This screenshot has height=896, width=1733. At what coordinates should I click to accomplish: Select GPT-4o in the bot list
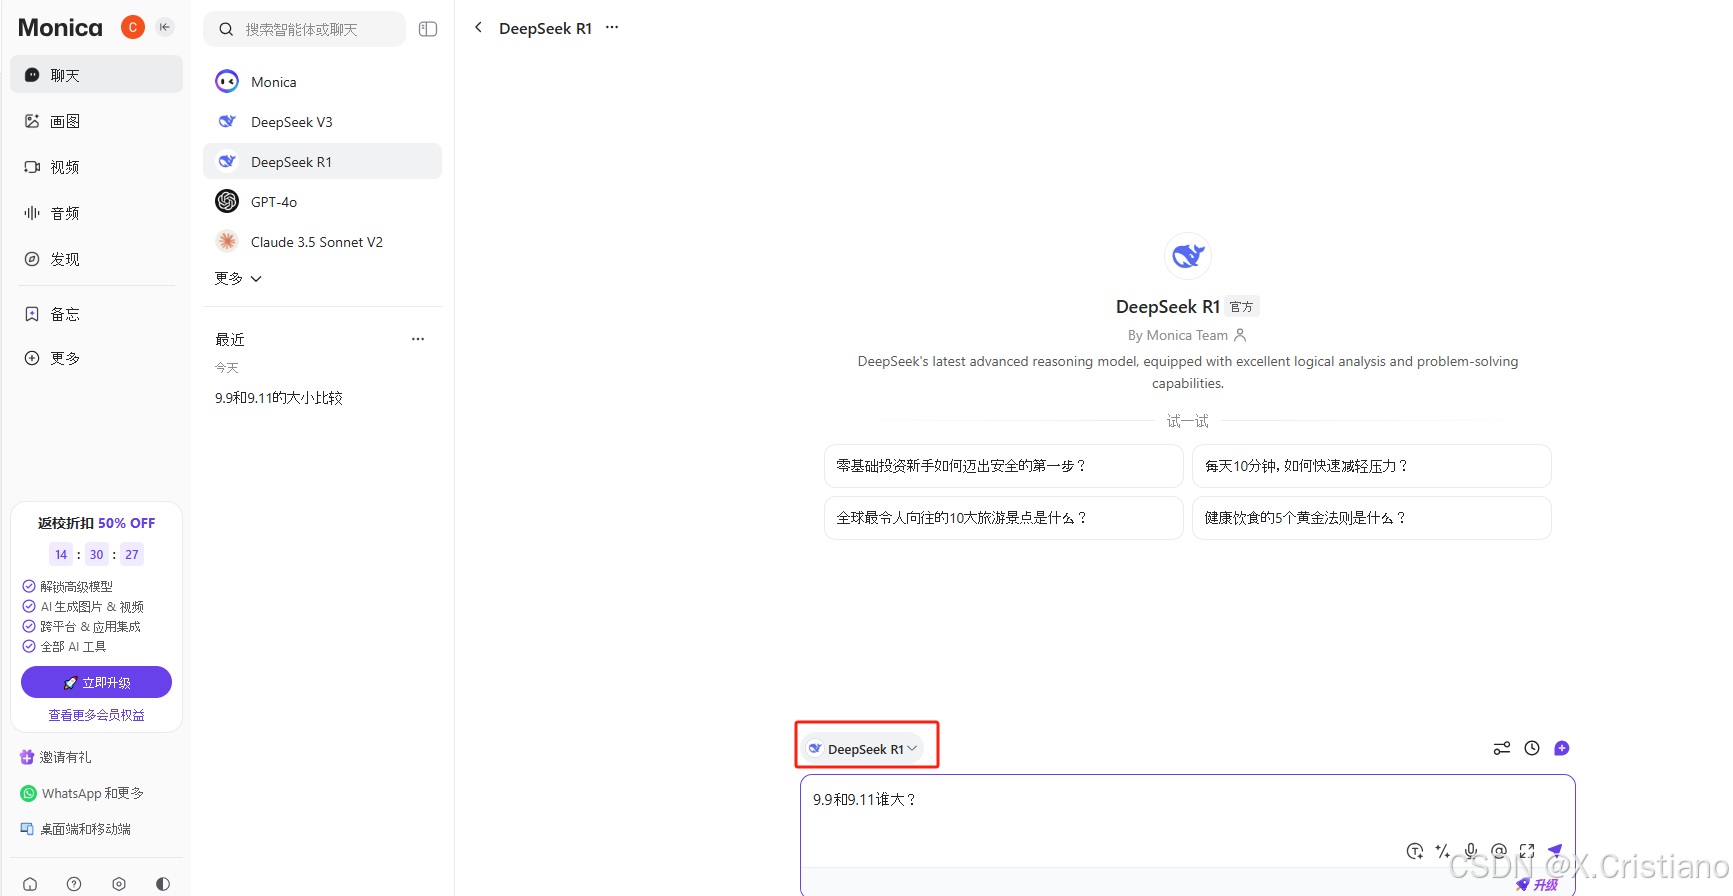322,202
